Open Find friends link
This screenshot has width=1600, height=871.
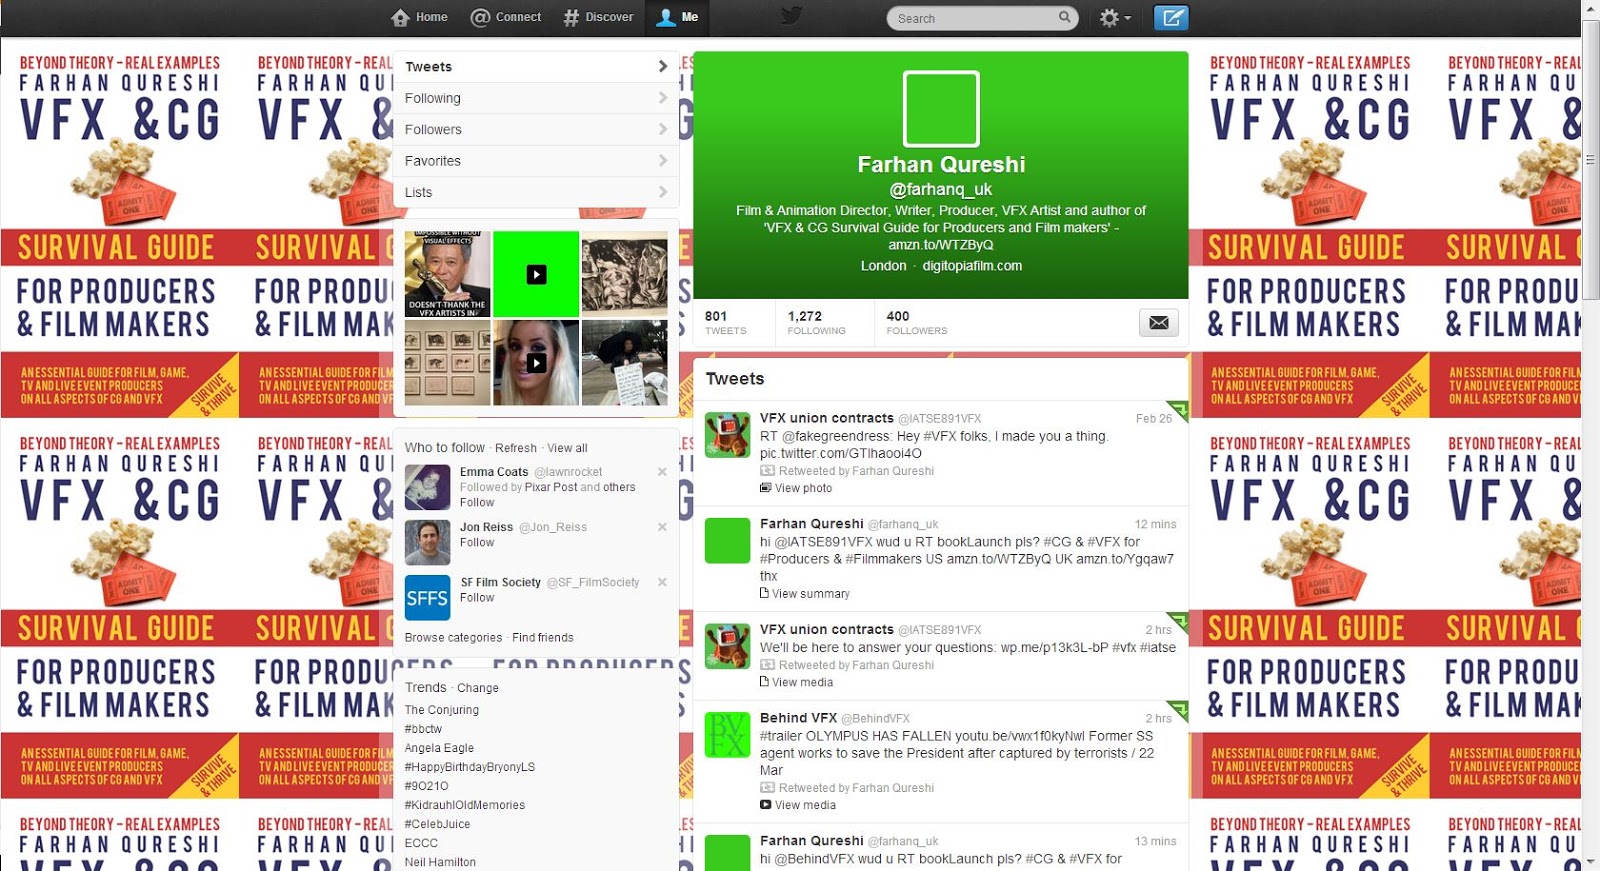(x=543, y=638)
